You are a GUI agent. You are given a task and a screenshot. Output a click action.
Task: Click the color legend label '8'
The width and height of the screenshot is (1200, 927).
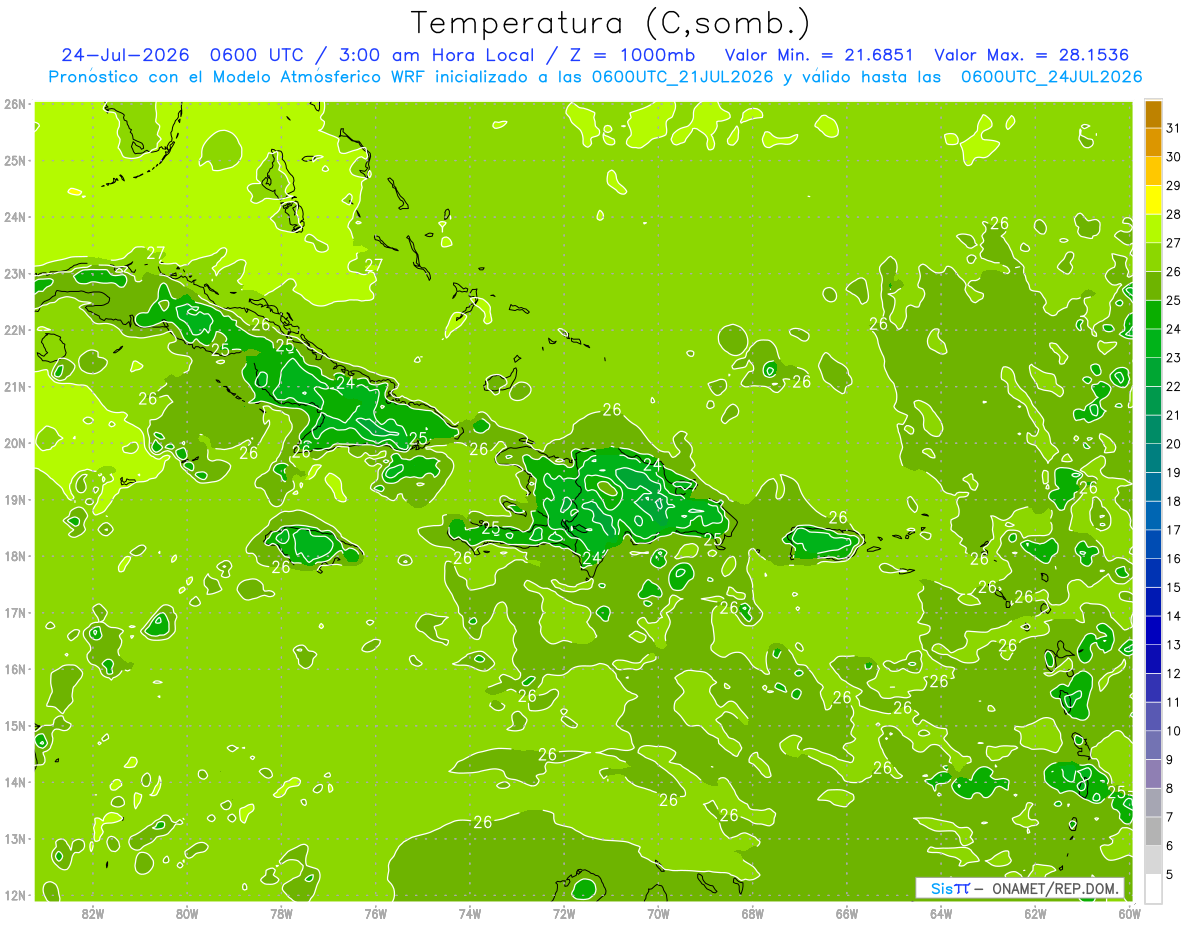1170,788
